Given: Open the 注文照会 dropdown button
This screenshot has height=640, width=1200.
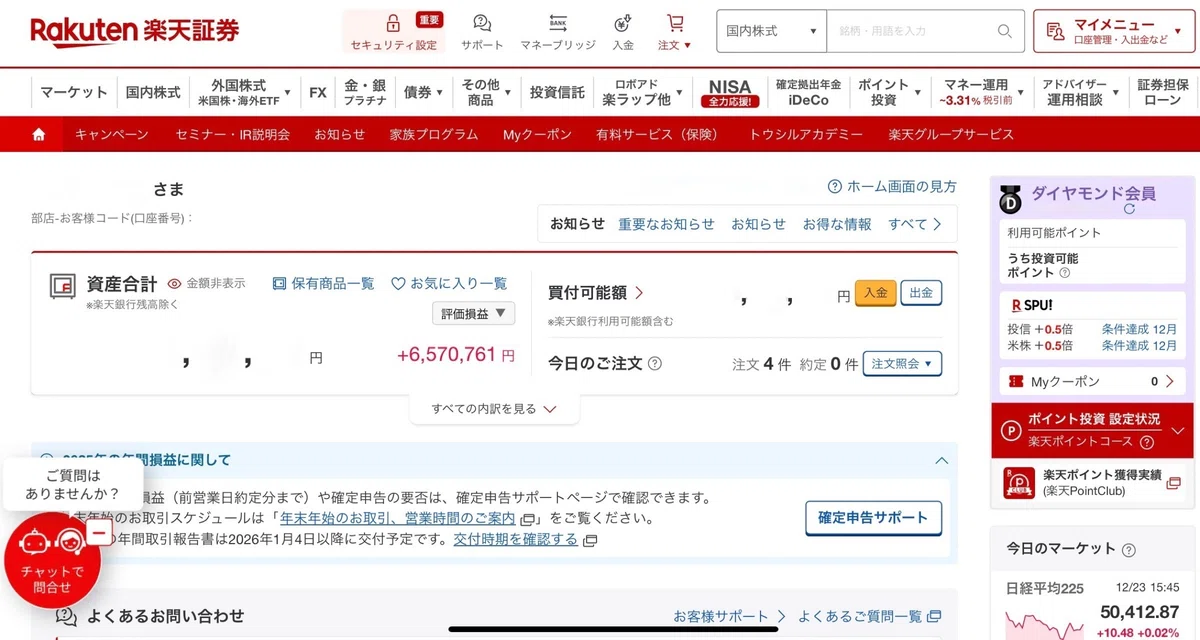Looking at the screenshot, I should (901, 364).
